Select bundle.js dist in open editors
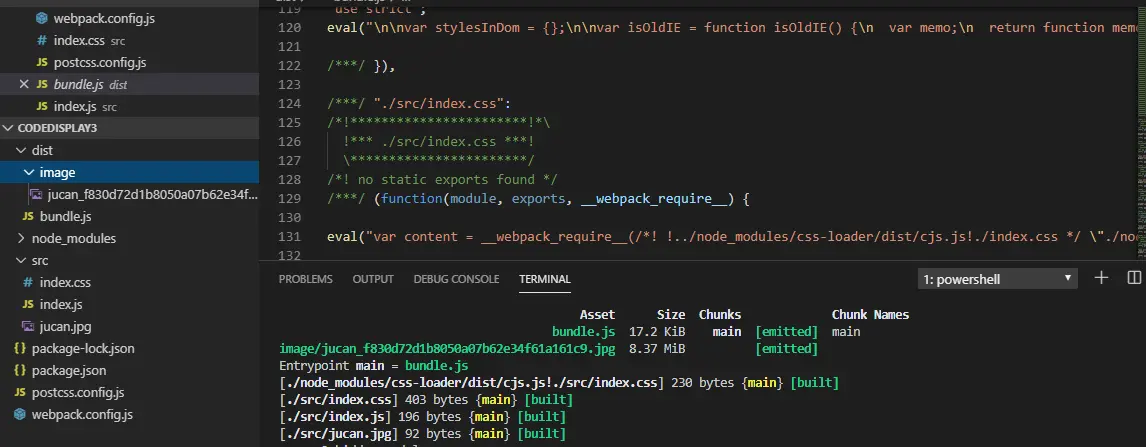Screen dimensions: 1146x447 pyautogui.click(x=129, y=84)
